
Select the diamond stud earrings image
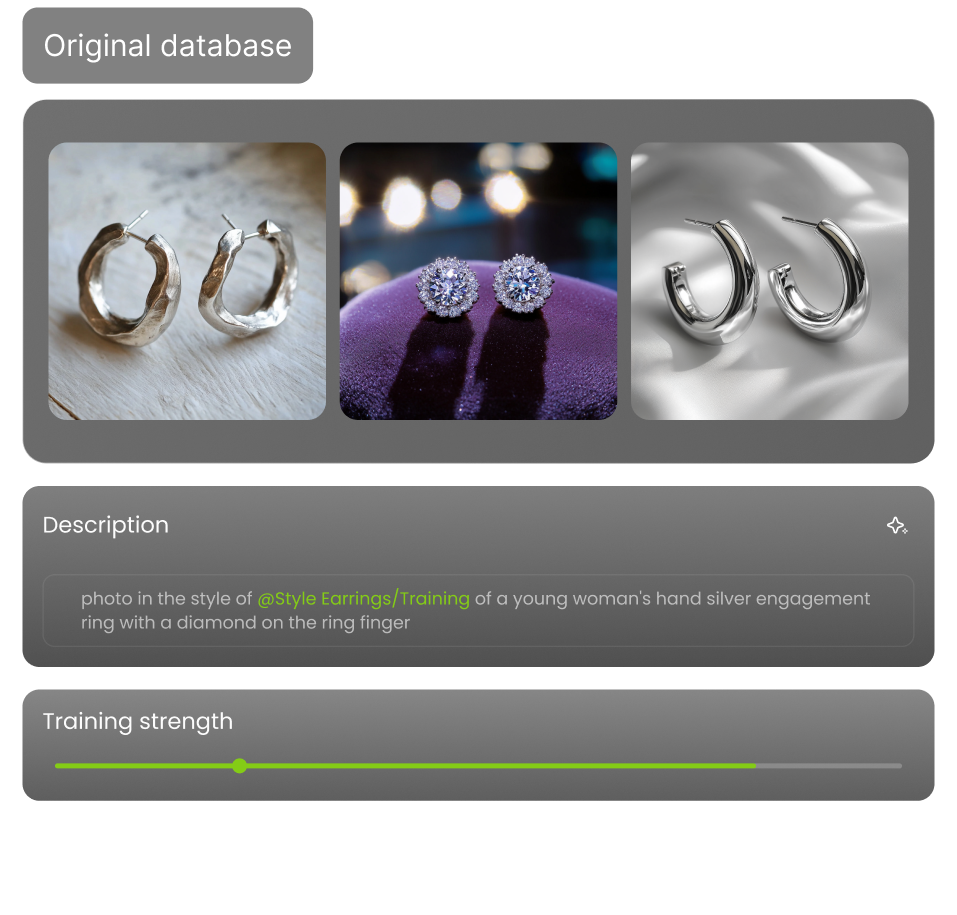click(478, 281)
